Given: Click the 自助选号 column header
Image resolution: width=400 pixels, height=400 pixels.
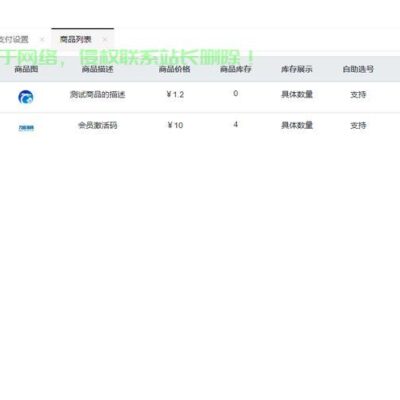Looking at the screenshot, I should tap(358, 69).
